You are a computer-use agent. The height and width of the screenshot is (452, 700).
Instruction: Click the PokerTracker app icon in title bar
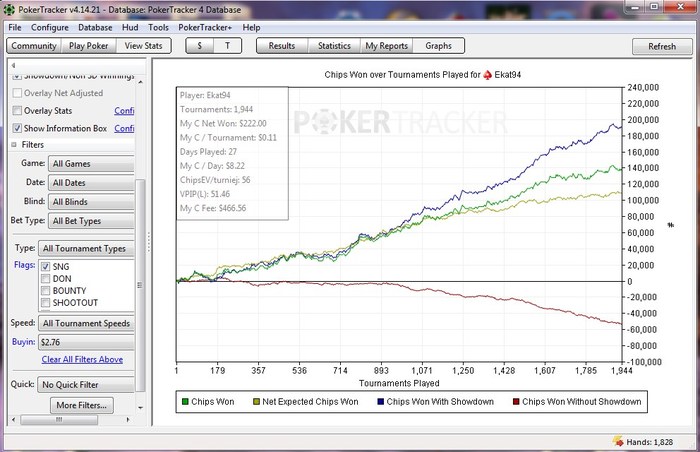tap(9, 9)
